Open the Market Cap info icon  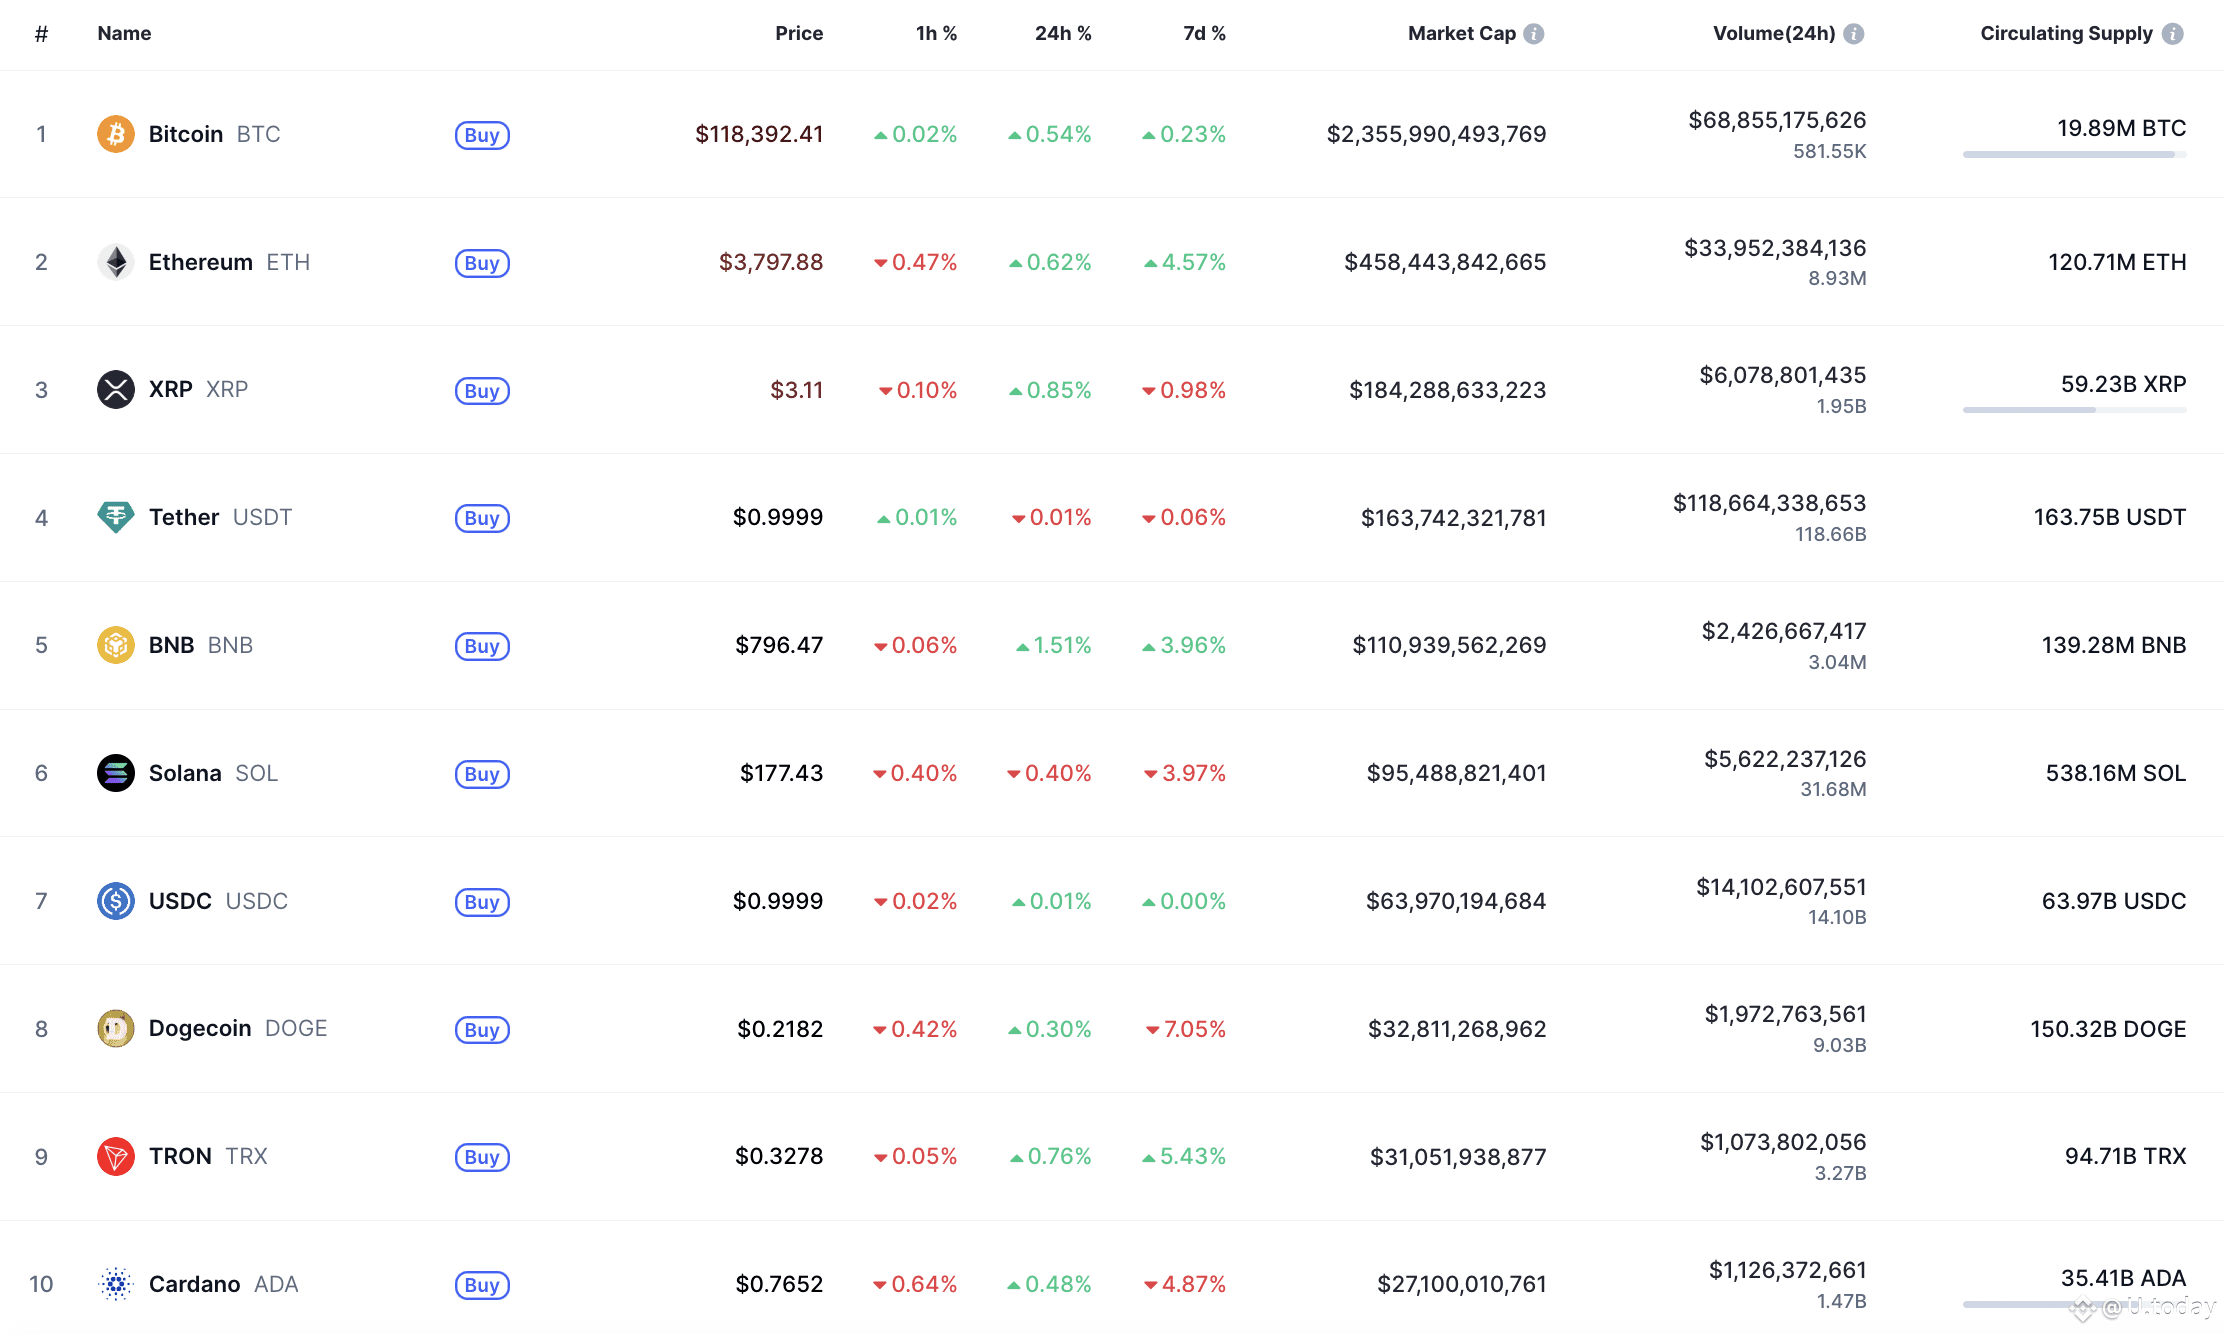coord(1534,34)
